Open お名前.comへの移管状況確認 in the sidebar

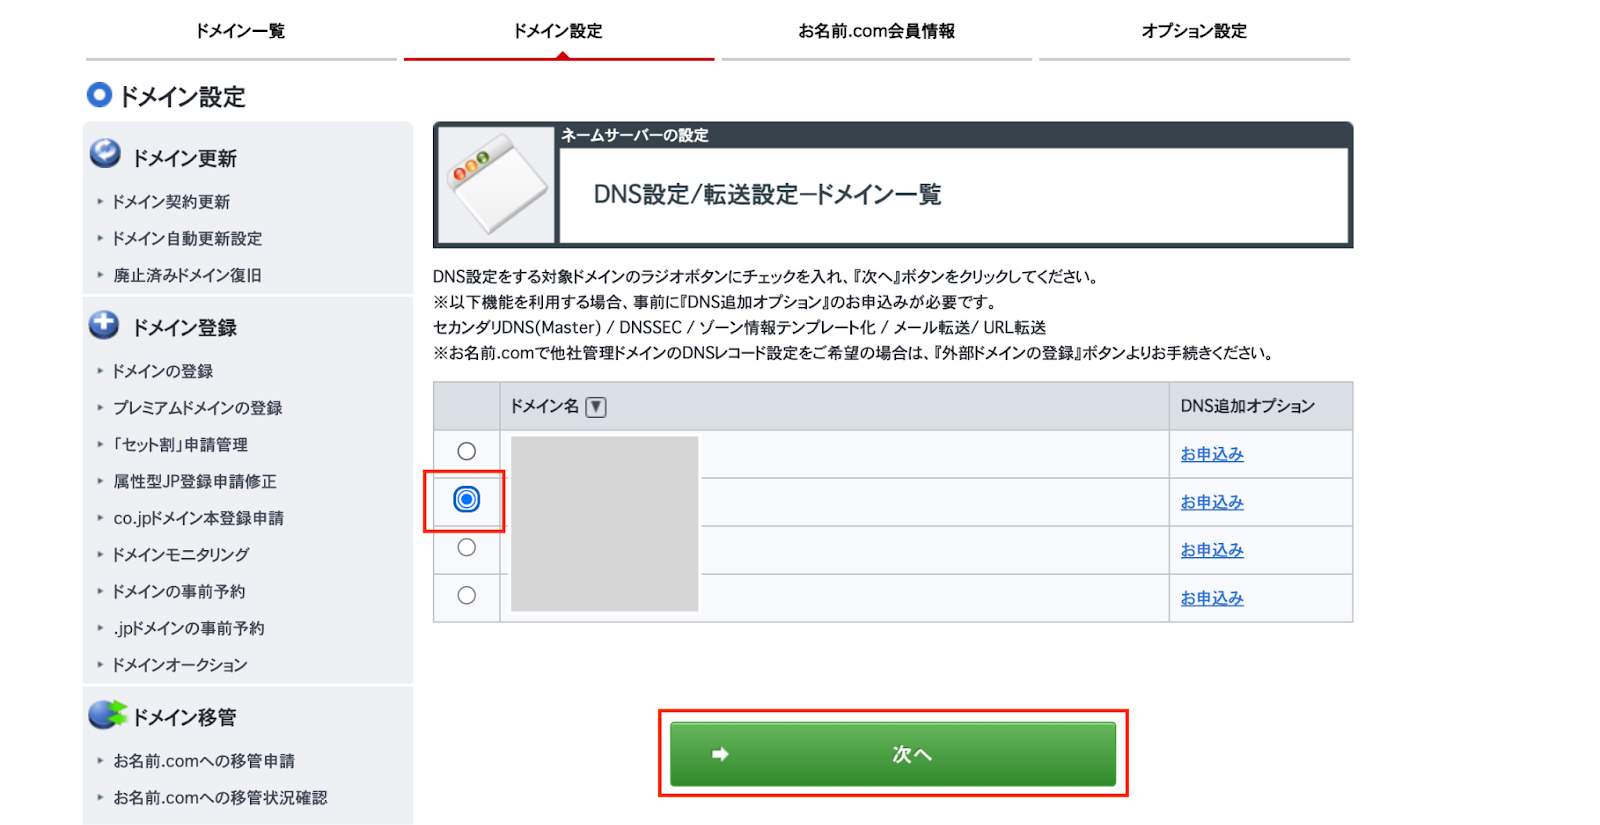220,798
